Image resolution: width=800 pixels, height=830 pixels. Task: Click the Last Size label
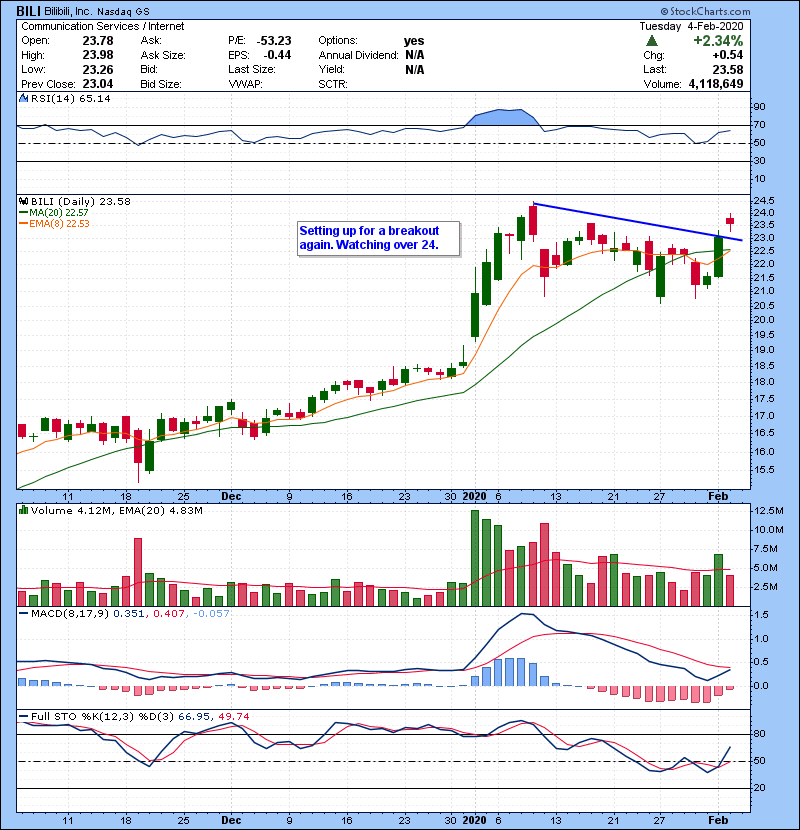(x=252, y=69)
